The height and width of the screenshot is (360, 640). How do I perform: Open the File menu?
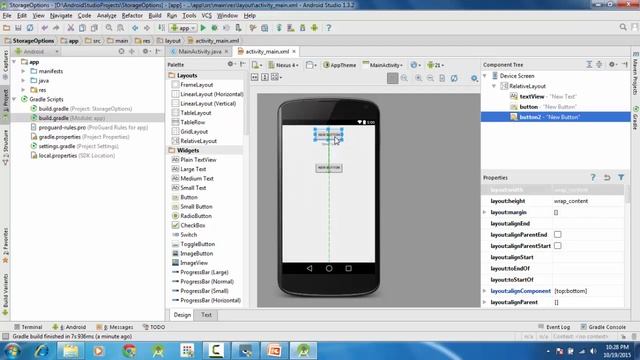[x=7, y=16]
